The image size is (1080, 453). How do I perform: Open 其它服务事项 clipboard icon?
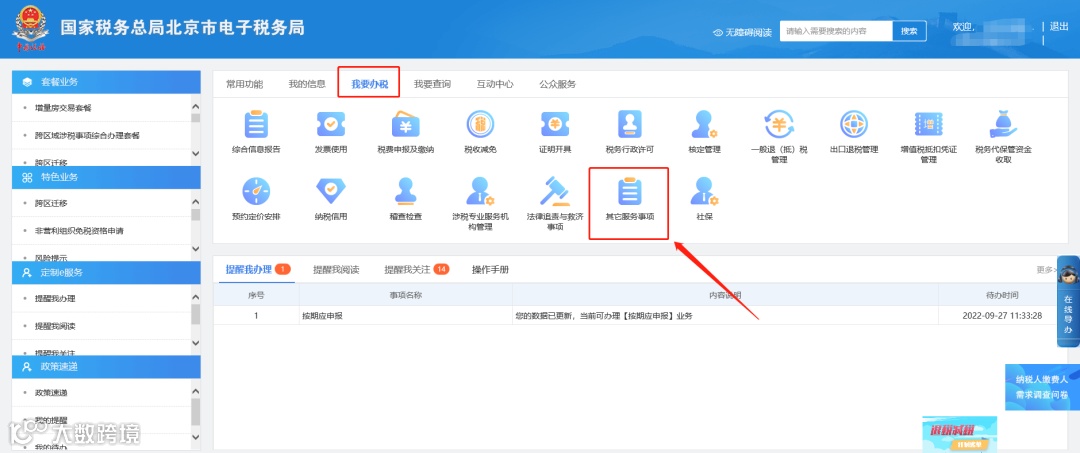tap(630, 191)
